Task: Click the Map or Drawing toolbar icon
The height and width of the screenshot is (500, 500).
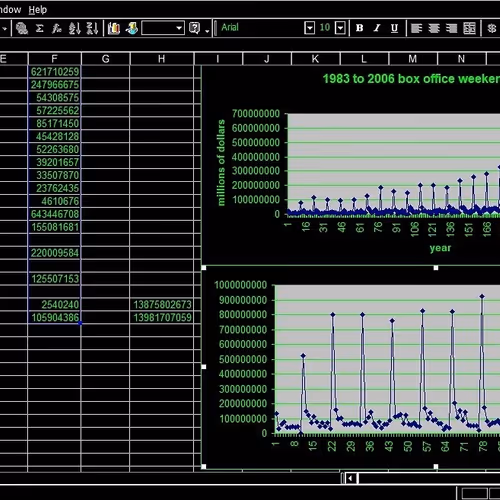Action: click(132, 28)
